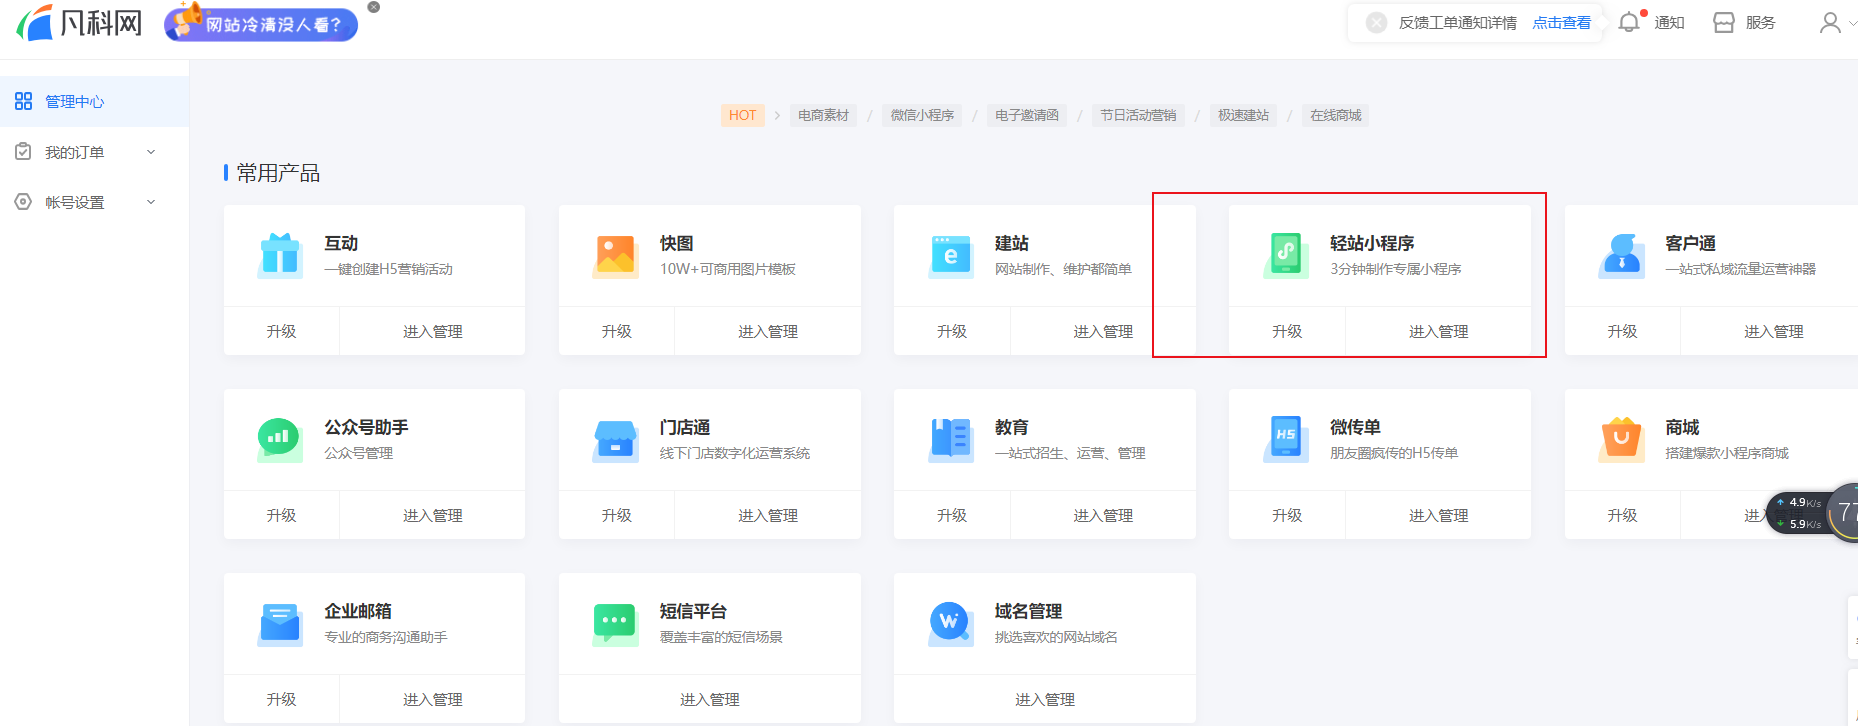Click the 我的订单 clipboard icon
The image size is (1858, 726).
tap(23, 152)
